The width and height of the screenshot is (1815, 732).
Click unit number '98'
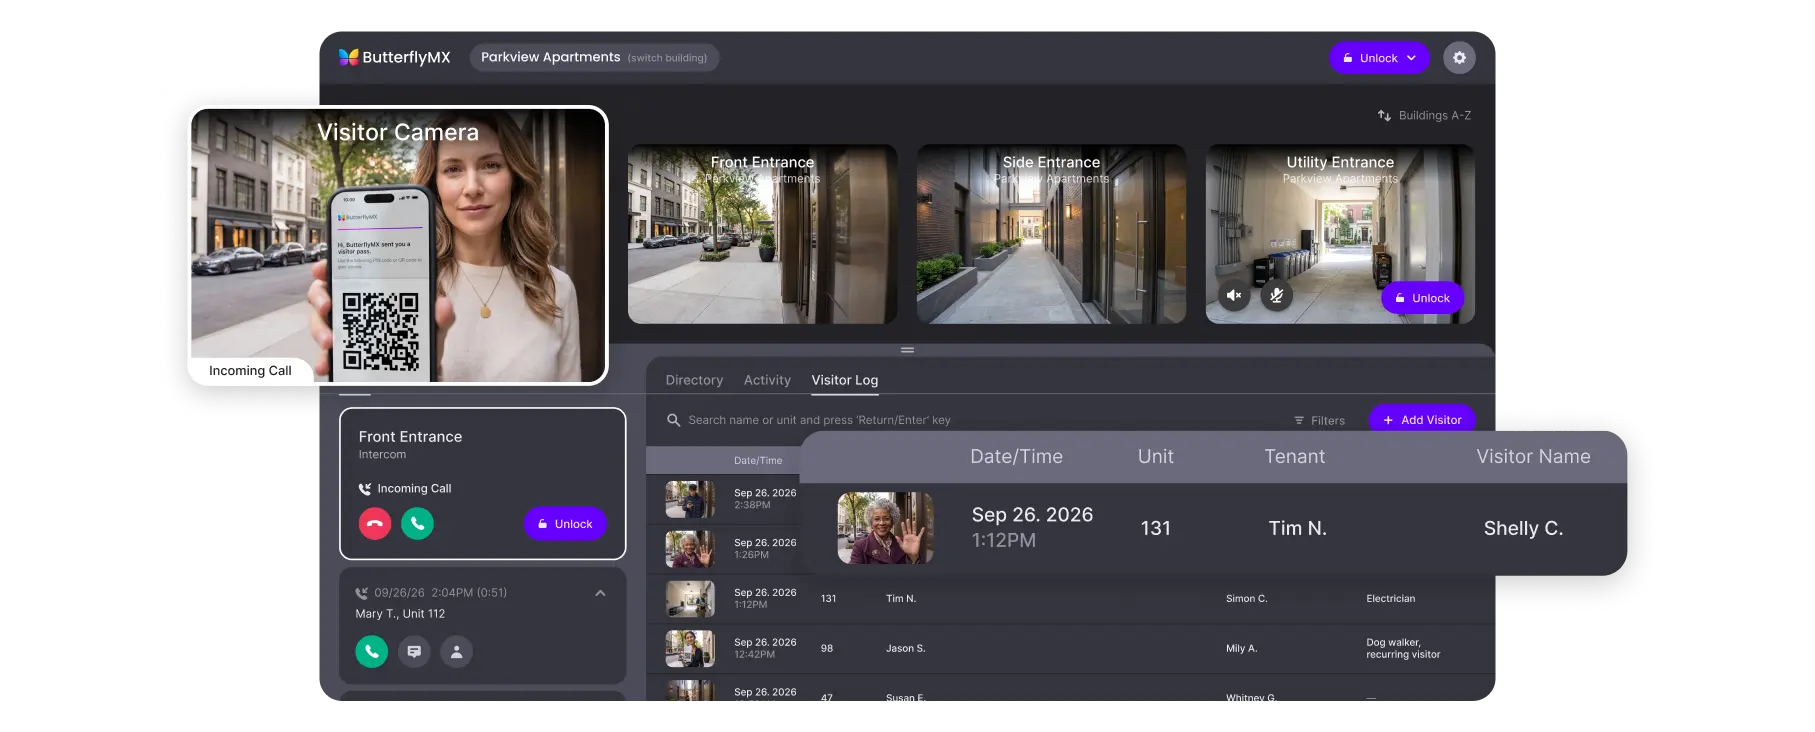point(827,648)
